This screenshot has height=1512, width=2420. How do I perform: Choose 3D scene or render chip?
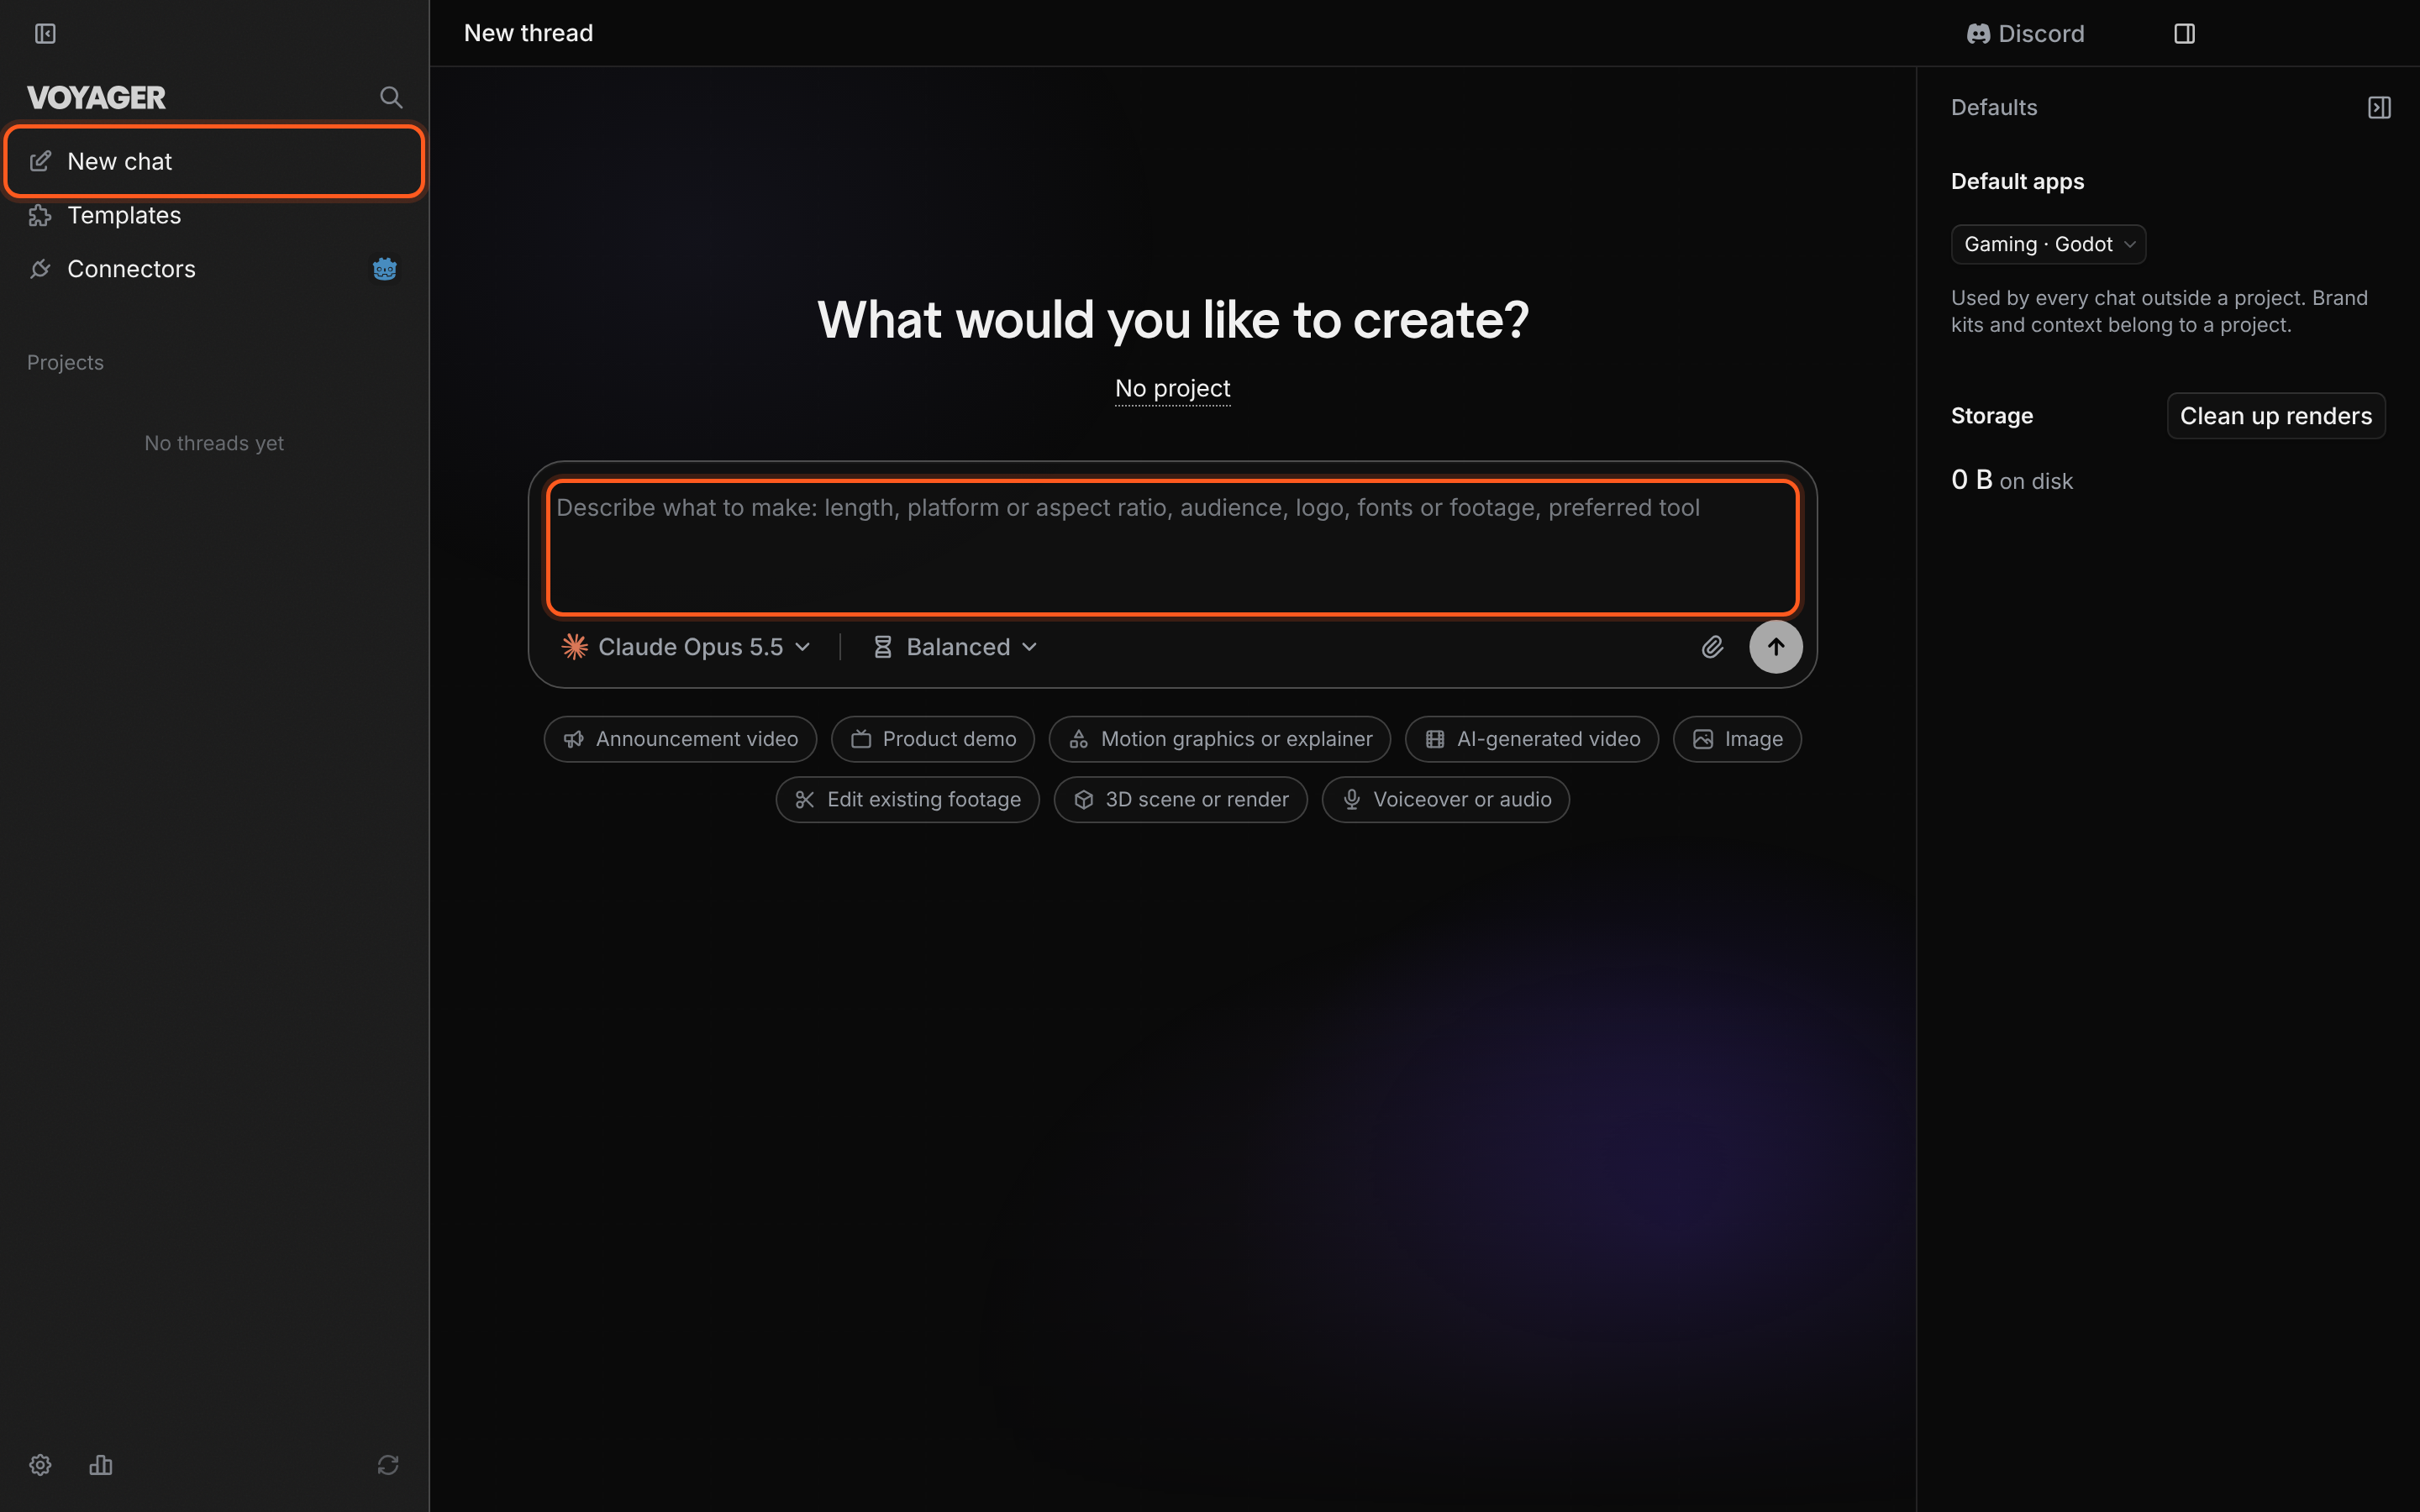tap(1181, 800)
